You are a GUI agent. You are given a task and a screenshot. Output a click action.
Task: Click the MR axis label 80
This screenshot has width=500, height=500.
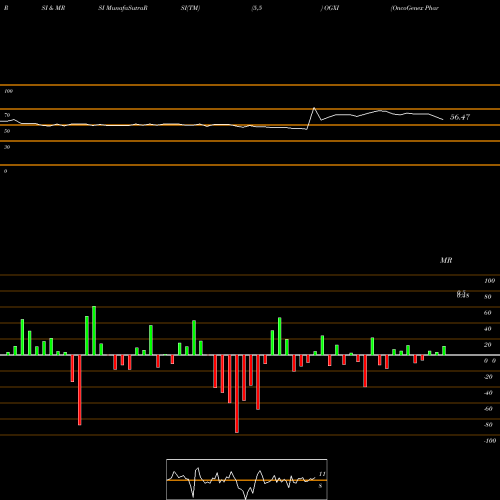coord(488,297)
